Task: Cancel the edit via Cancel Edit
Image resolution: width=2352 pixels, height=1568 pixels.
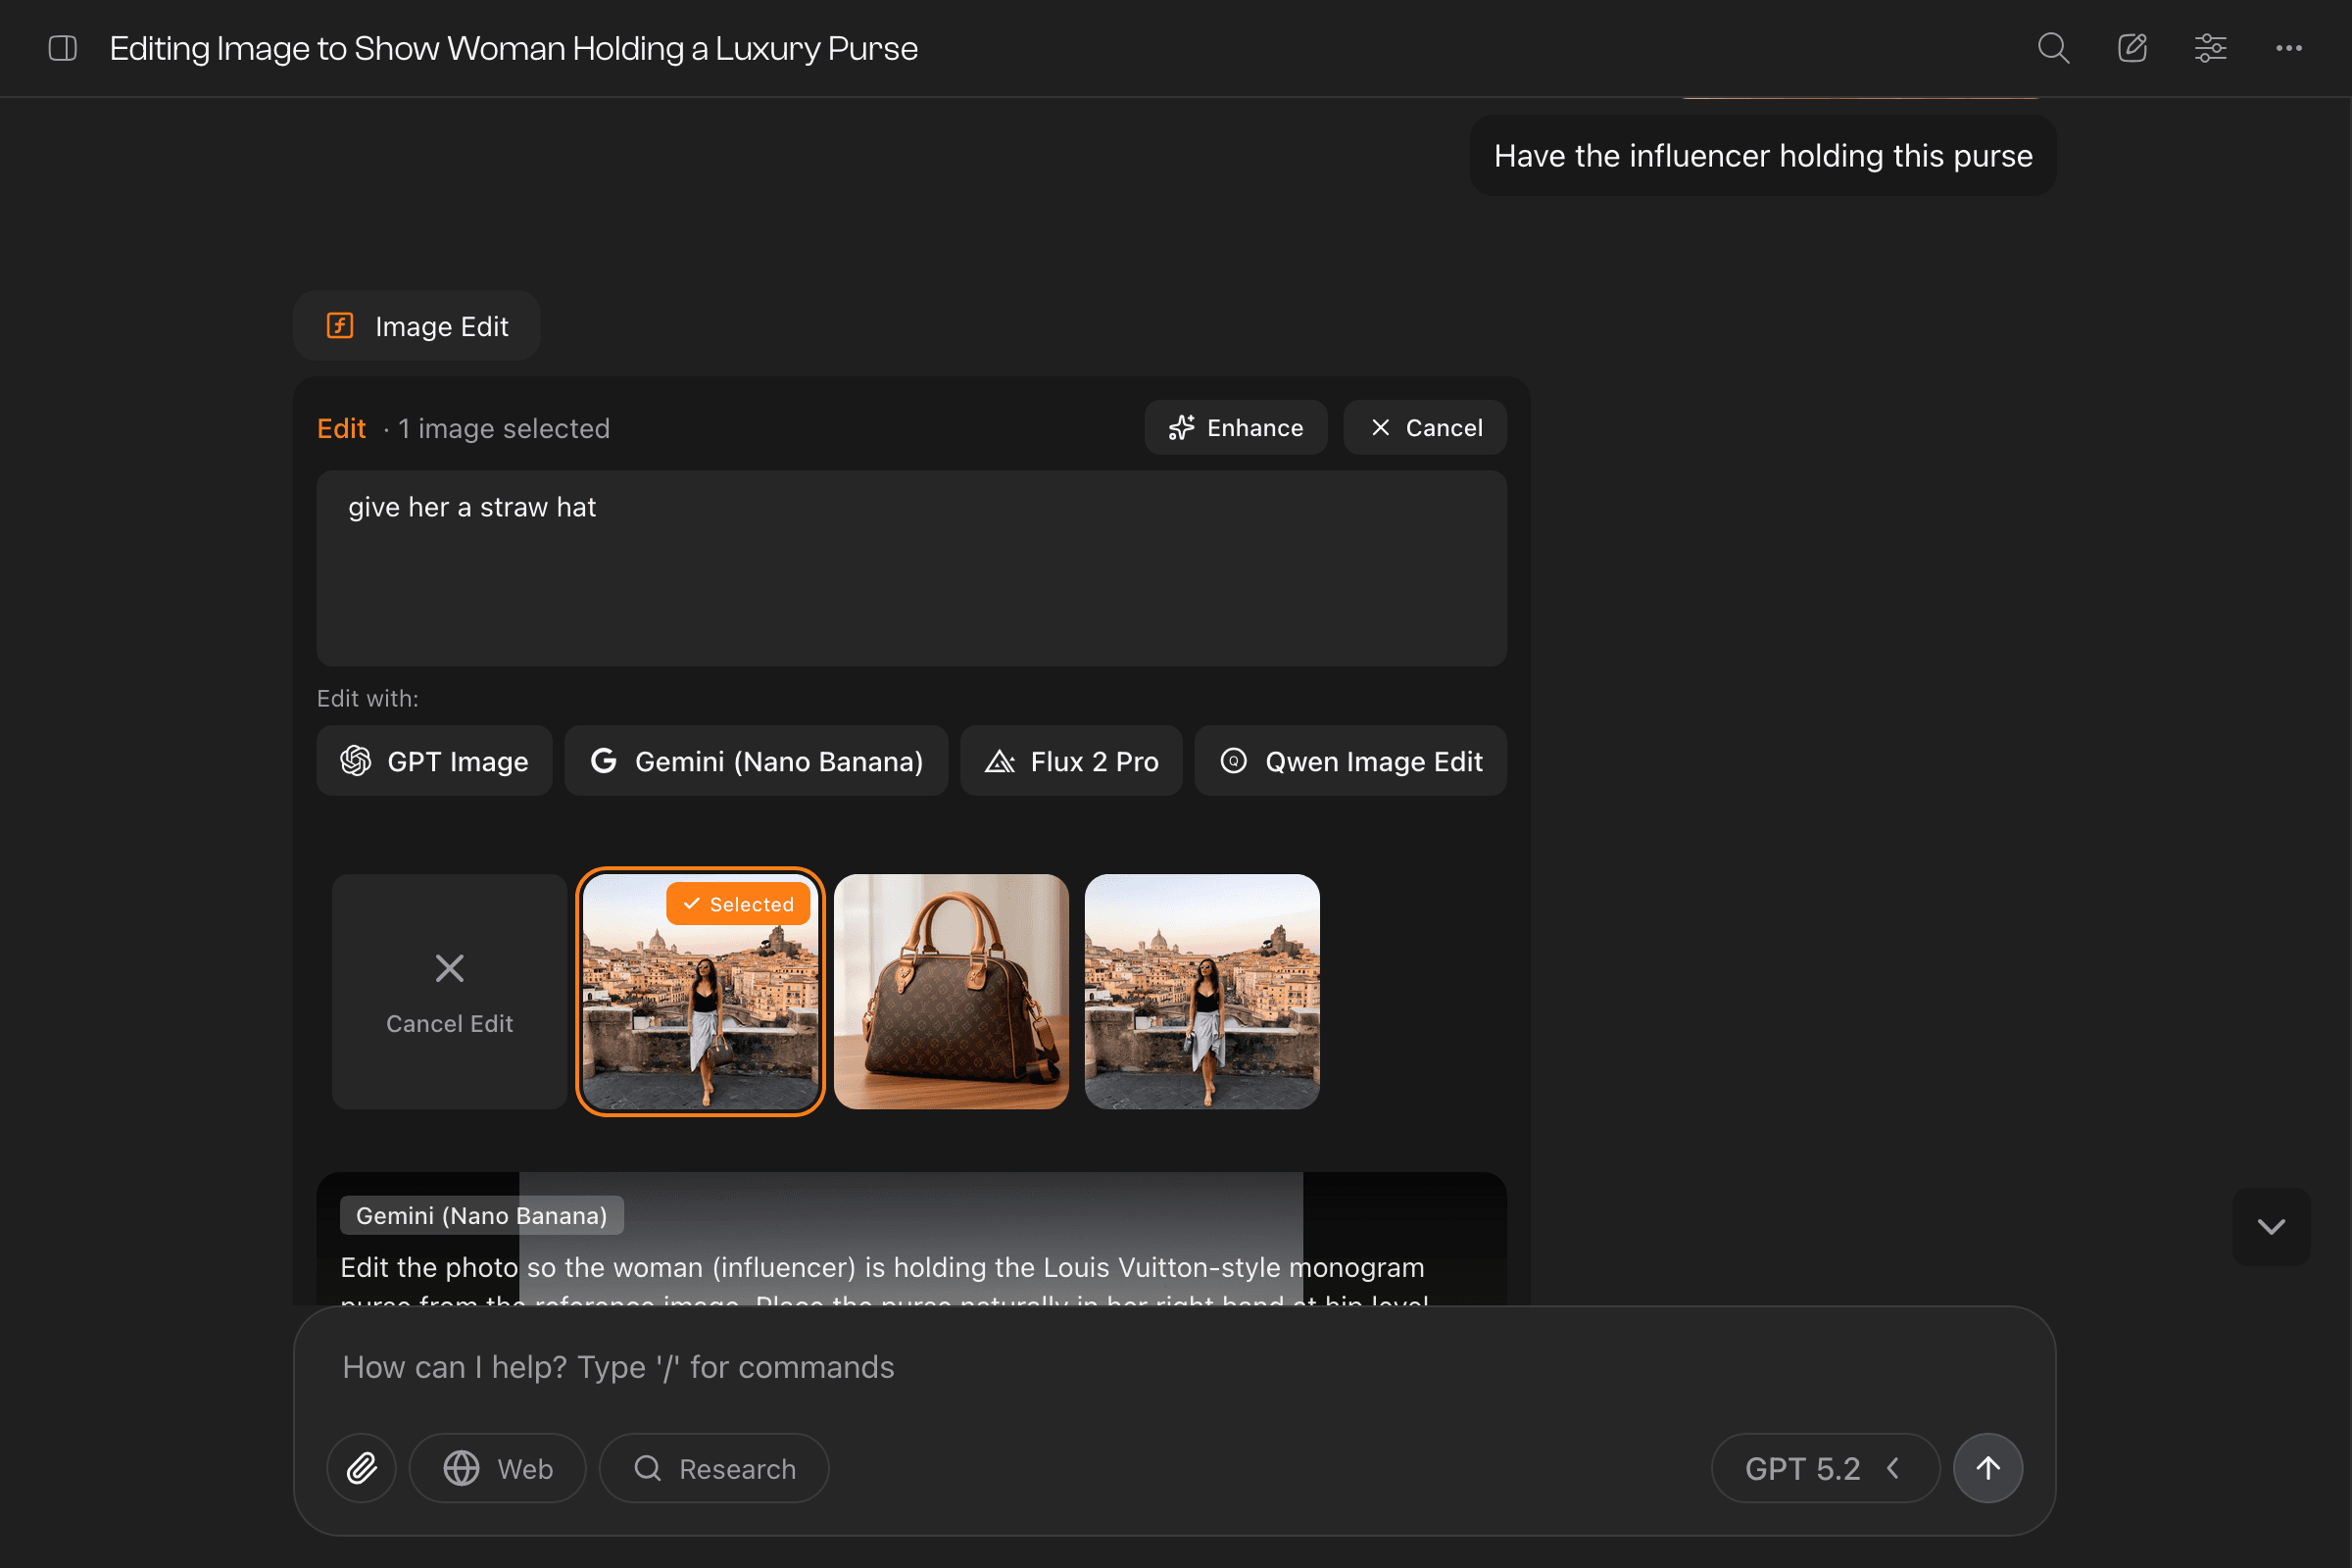Action: pos(449,992)
